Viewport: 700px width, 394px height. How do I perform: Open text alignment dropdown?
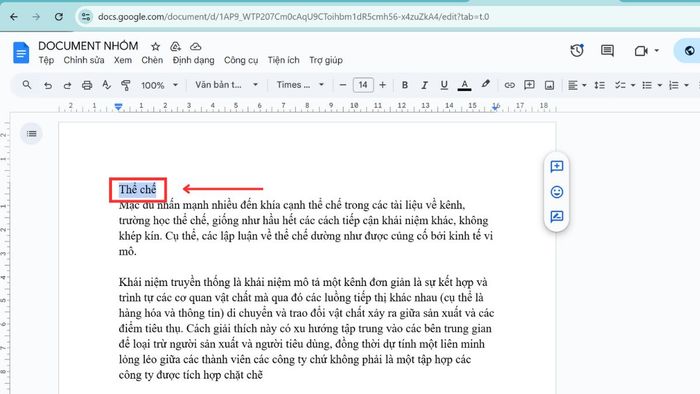click(x=577, y=85)
